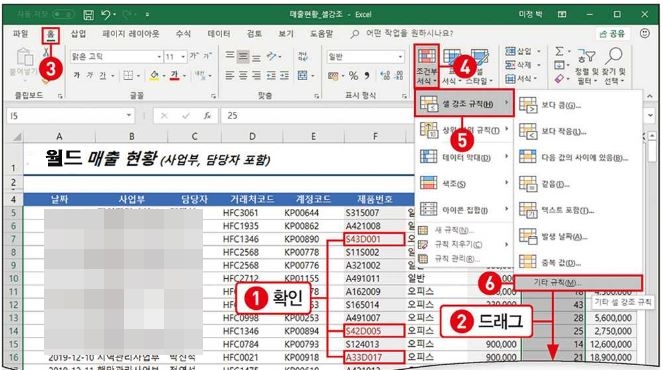Click the increase indent icon
Screen dimensions: 663x370
pos(285,75)
